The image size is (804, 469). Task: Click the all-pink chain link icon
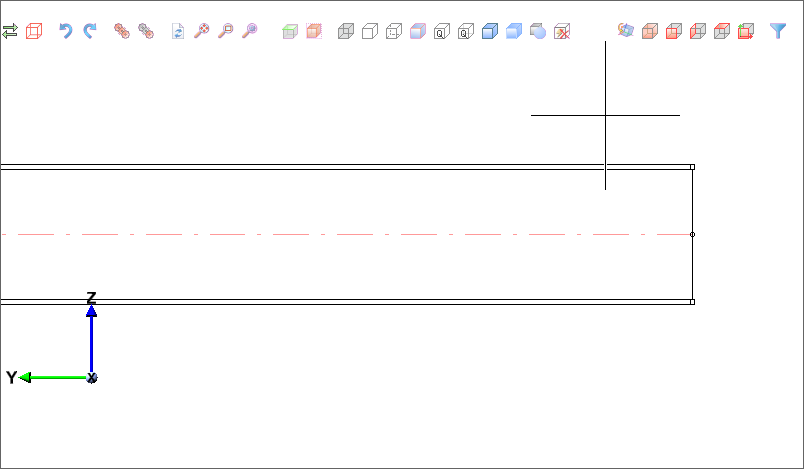pos(122,31)
